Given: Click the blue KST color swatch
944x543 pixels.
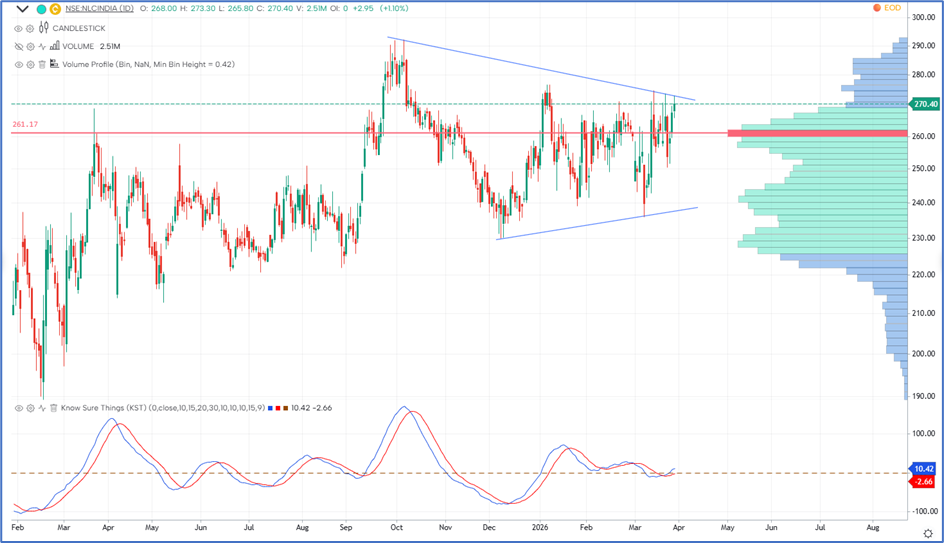Looking at the screenshot, I should click(270, 408).
